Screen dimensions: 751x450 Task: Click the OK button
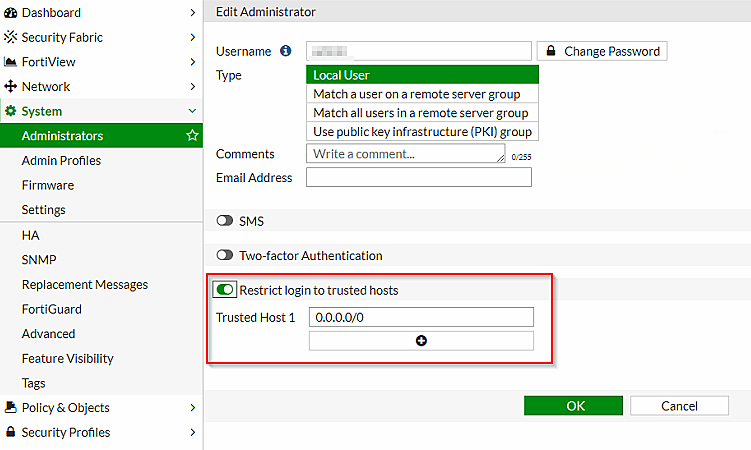(x=573, y=405)
